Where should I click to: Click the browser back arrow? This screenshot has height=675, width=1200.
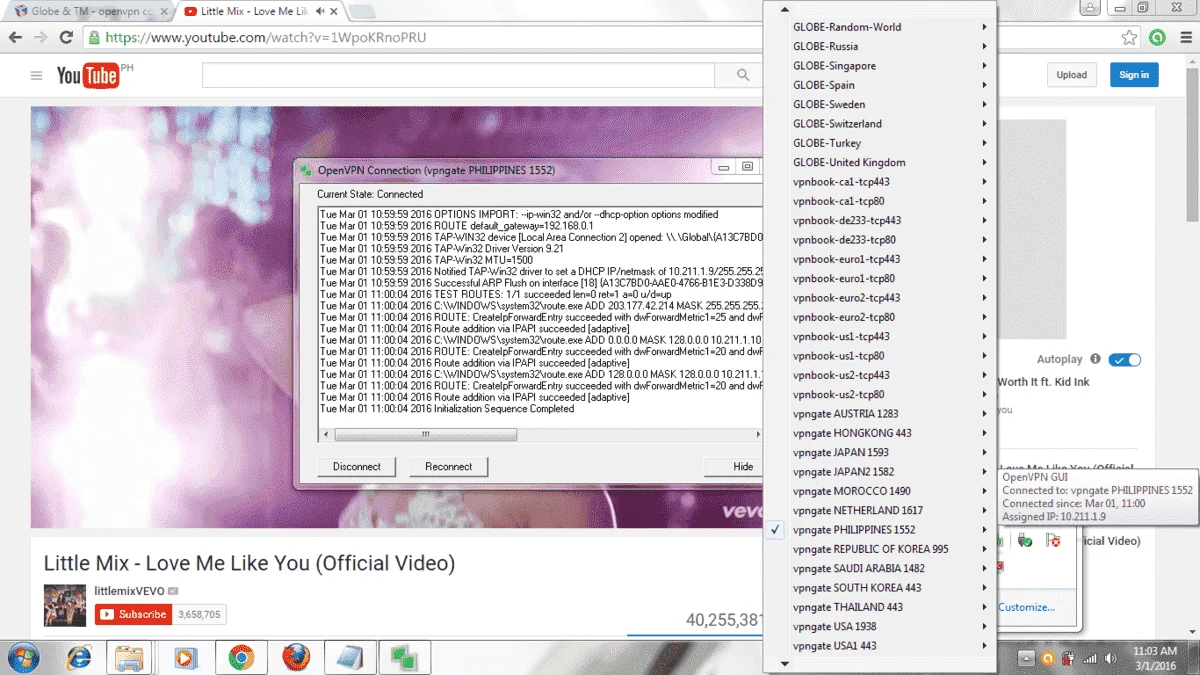tap(15, 38)
